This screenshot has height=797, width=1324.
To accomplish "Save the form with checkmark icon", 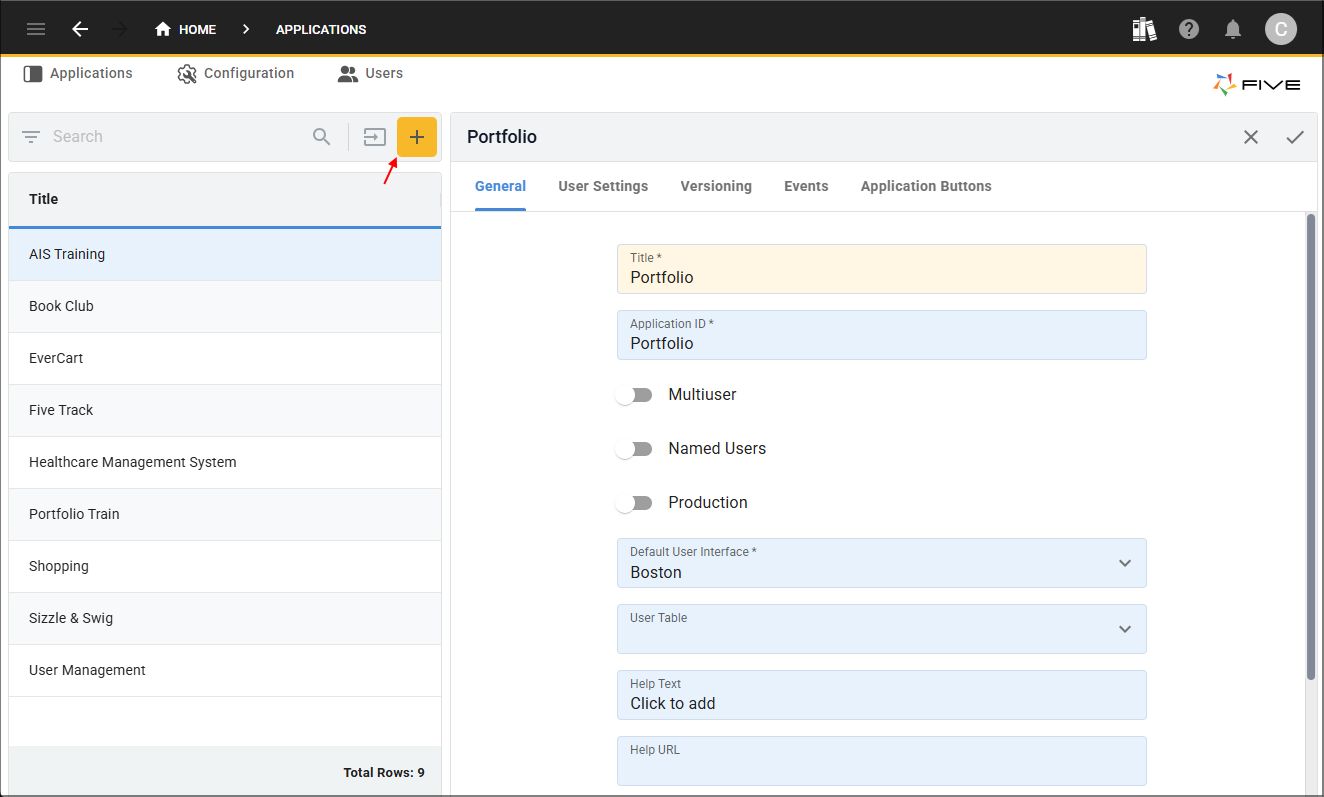I will click(1295, 137).
